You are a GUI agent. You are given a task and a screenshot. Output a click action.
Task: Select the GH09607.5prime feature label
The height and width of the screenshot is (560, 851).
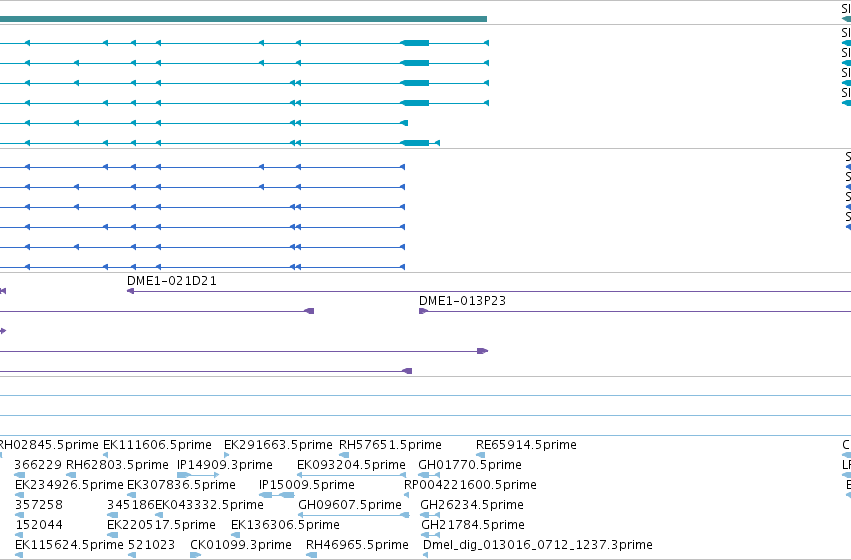click(x=350, y=505)
